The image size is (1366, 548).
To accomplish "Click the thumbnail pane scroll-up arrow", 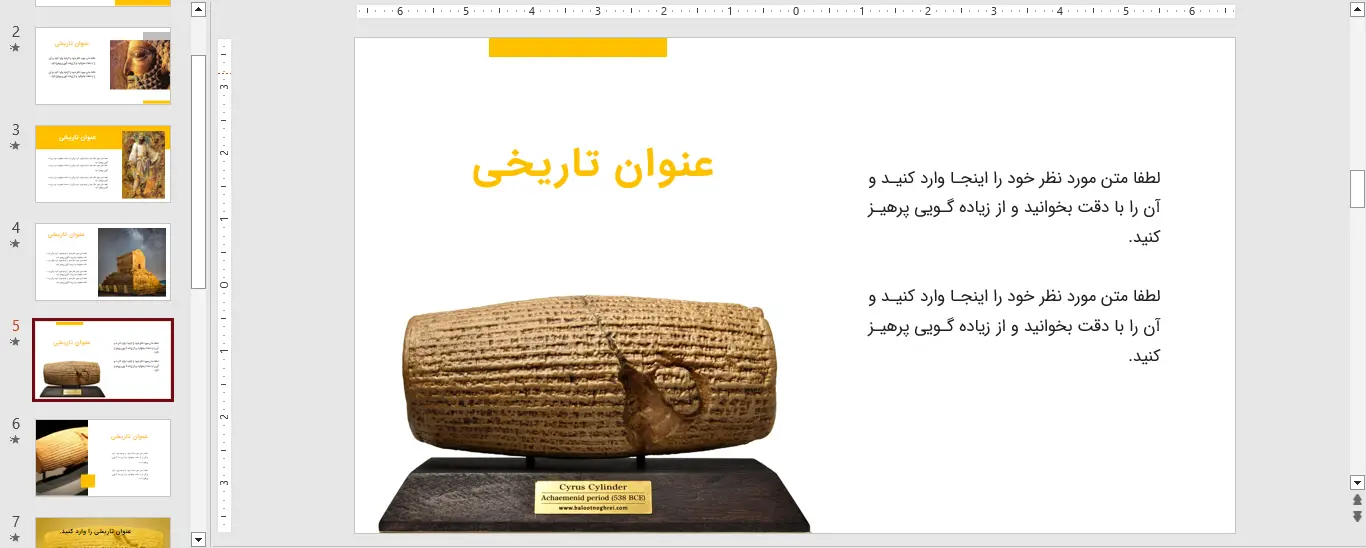I will coord(198,10).
